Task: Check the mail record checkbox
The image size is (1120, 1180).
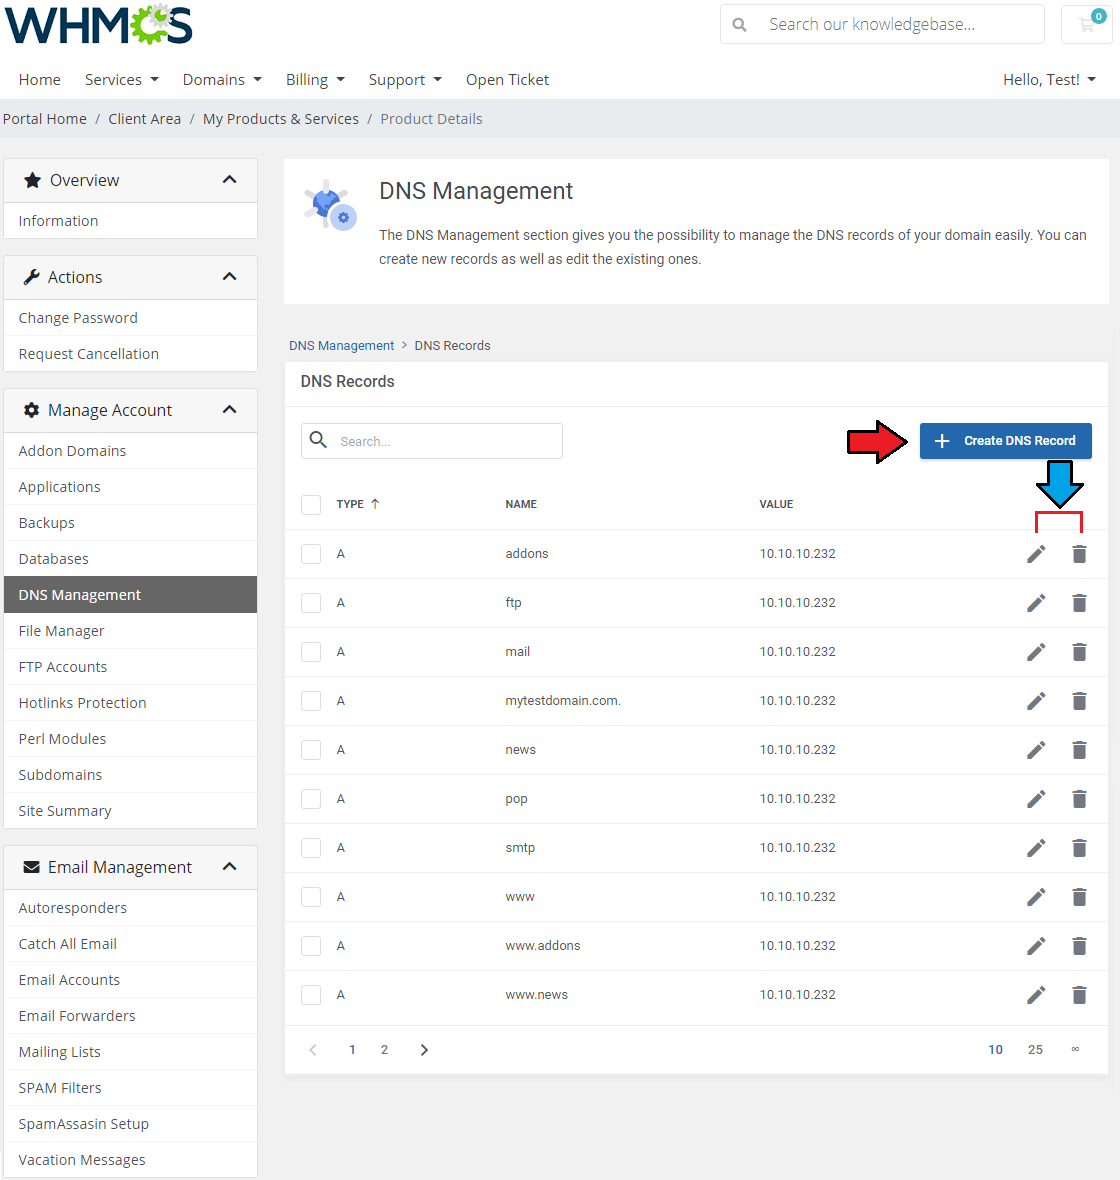Action: 311,652
